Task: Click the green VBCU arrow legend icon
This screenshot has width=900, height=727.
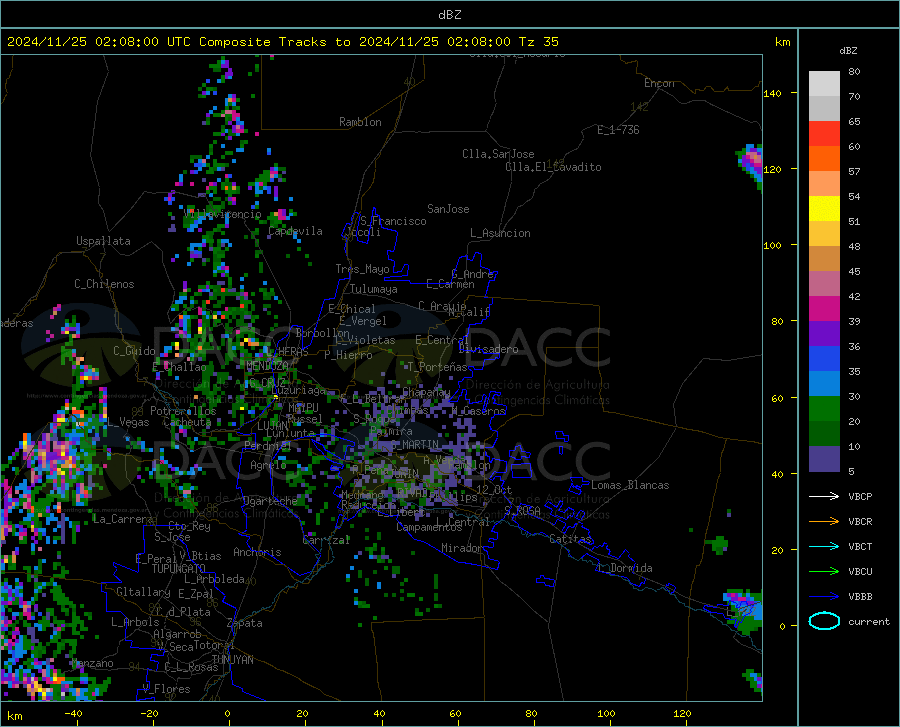Action: coord(824,572)
